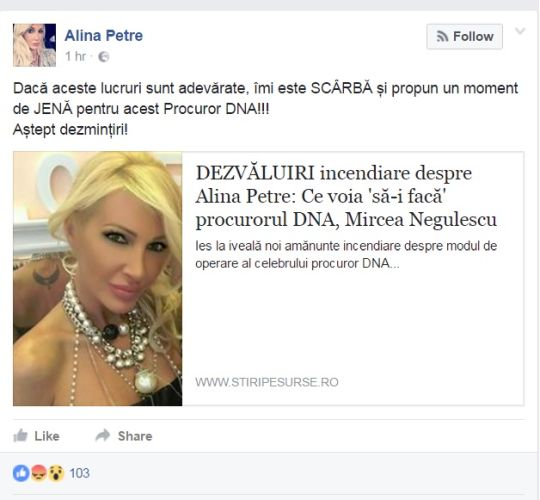Click the public globe privacy icon
The height and width of the screenshot is (500, 540).
(x=104, y=57)
